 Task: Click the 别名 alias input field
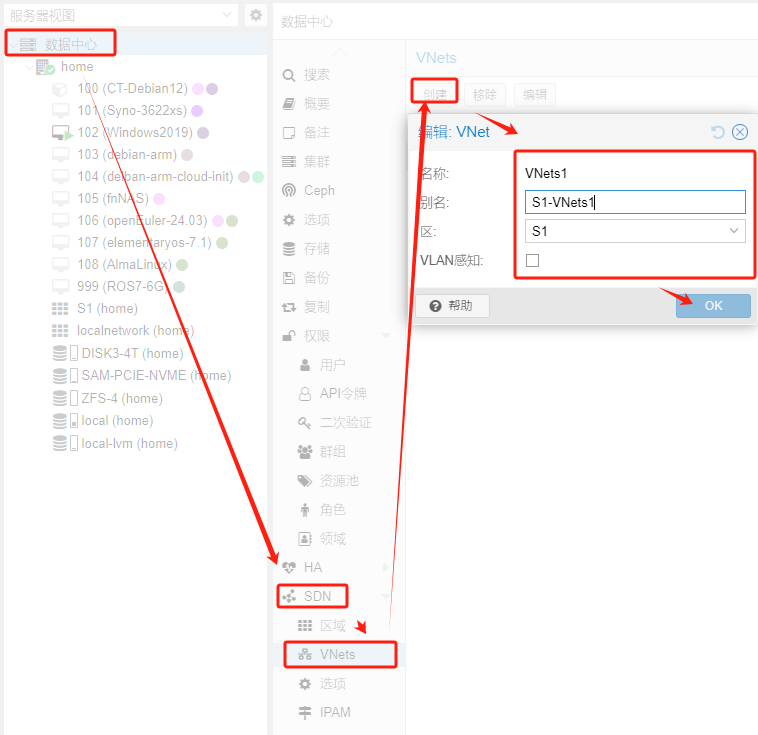click(x=635, y=202)
